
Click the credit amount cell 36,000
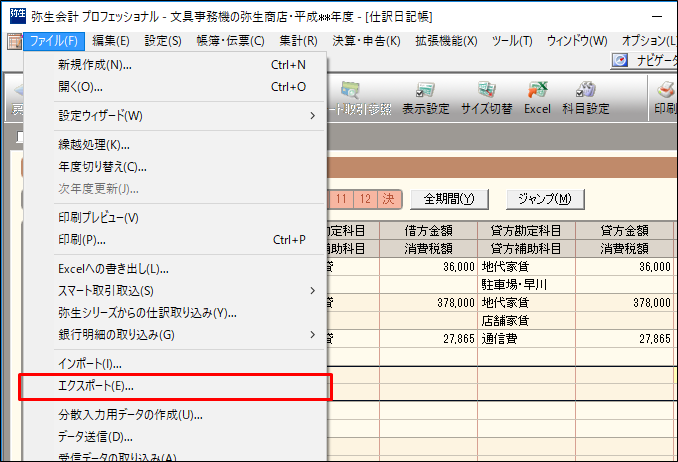coord(625,267)
